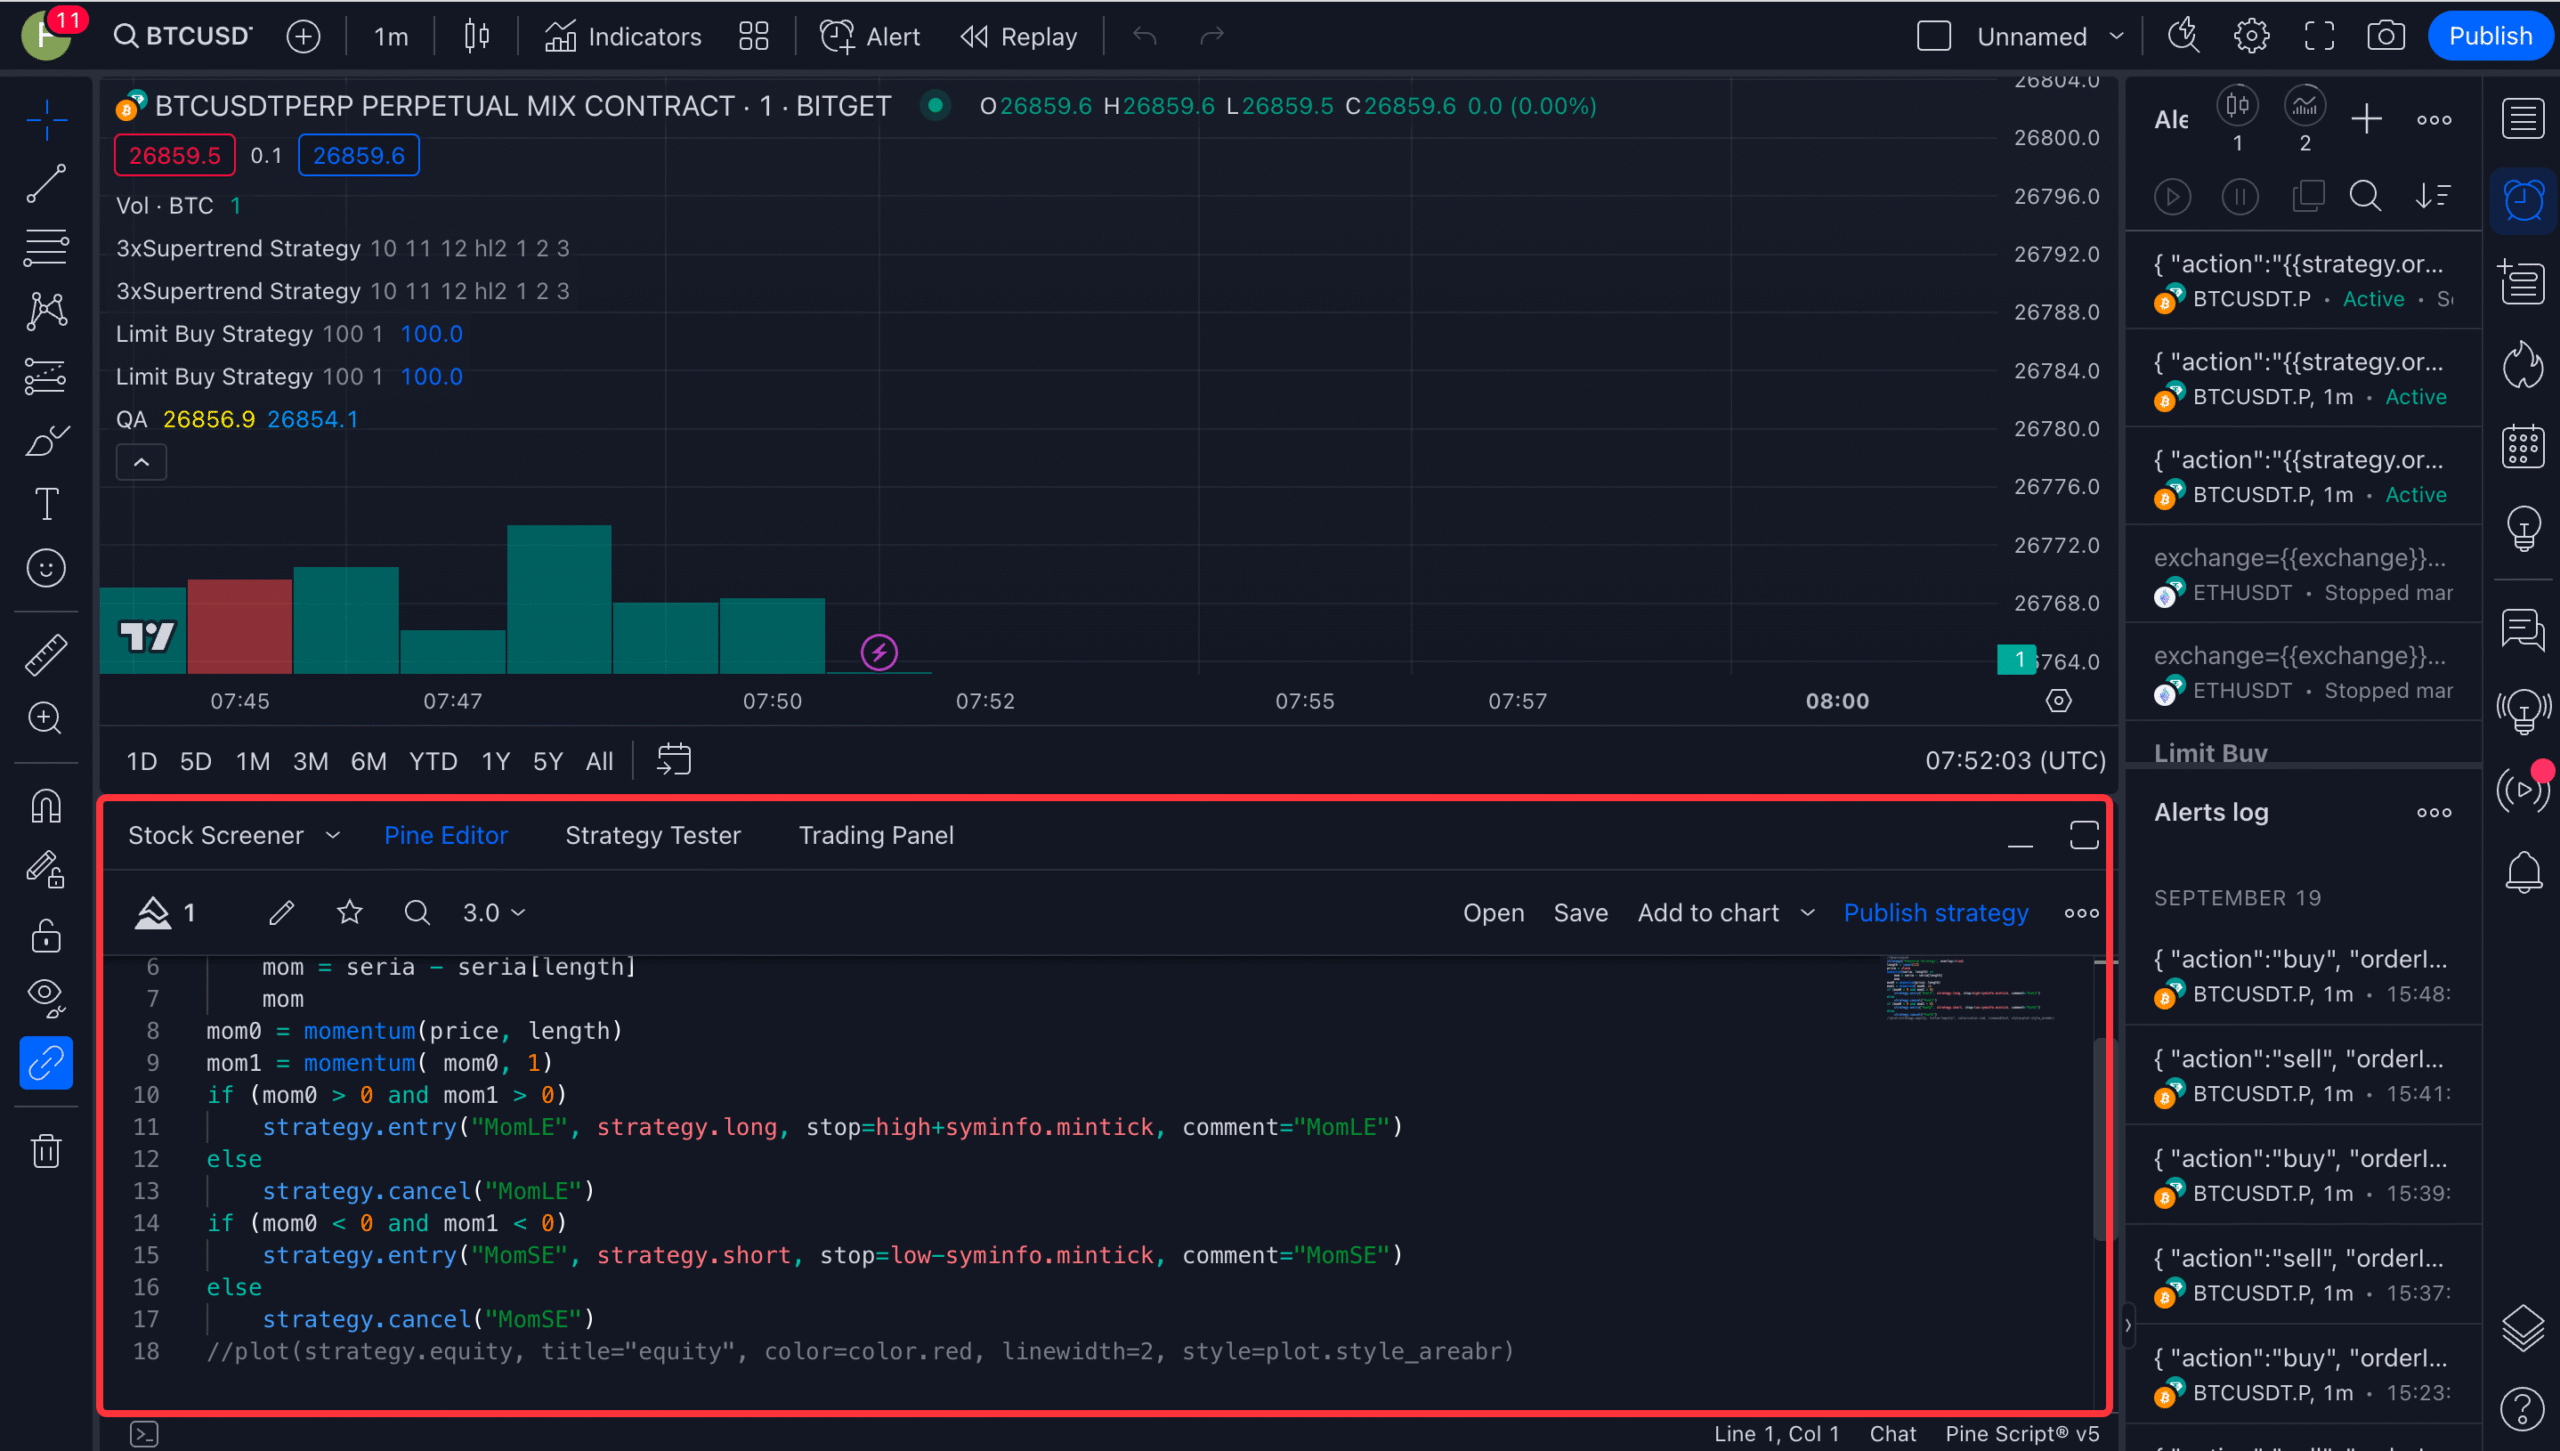Open the Trading Panel tab
Screen dimensions: 2560x1451
pos(876,835)
